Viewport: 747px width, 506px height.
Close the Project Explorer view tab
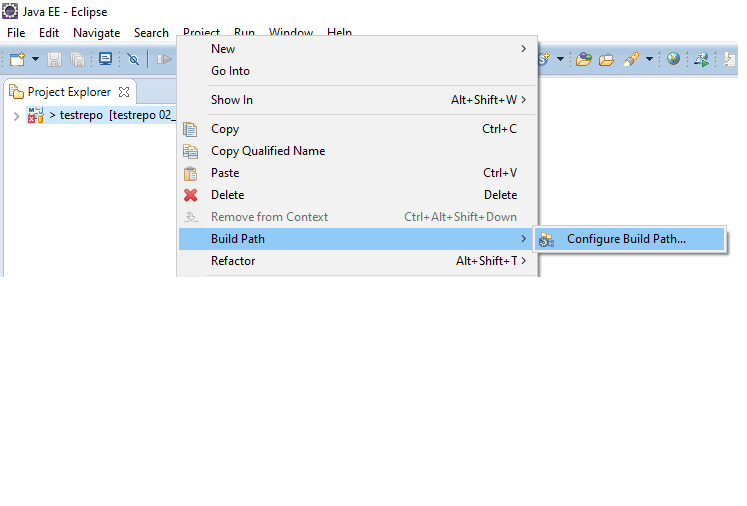coord(124,92)
